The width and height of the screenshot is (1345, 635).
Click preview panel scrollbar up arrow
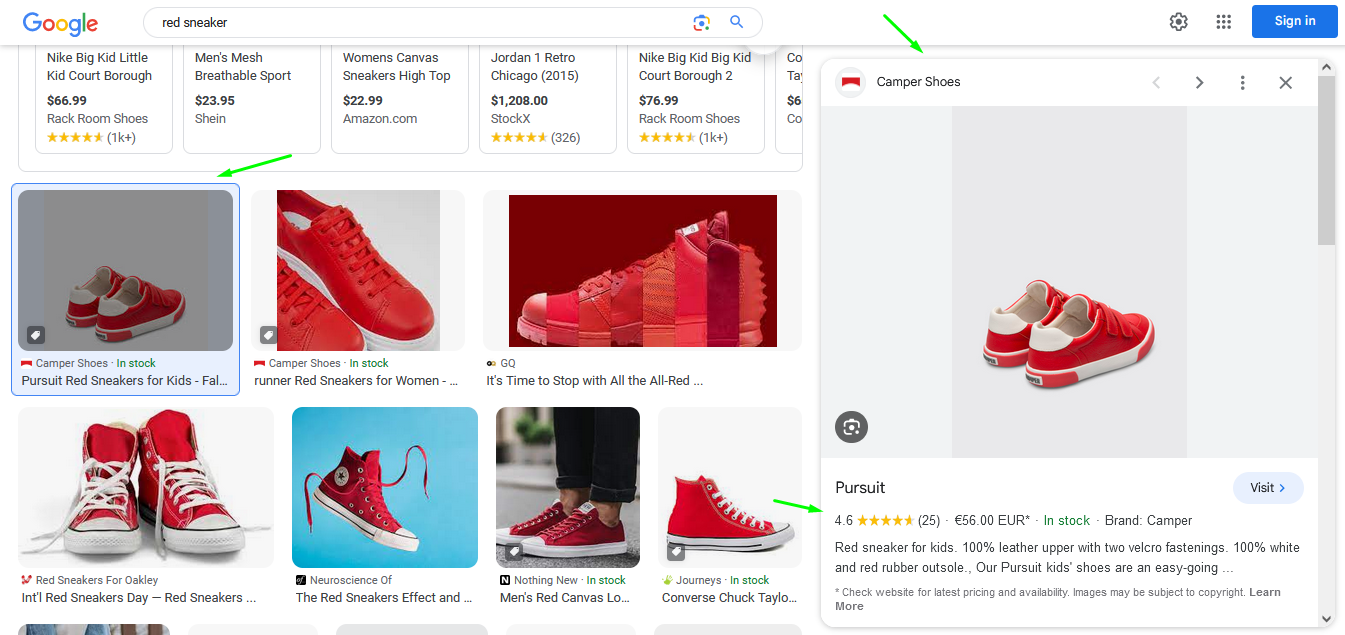point(1327,68)
